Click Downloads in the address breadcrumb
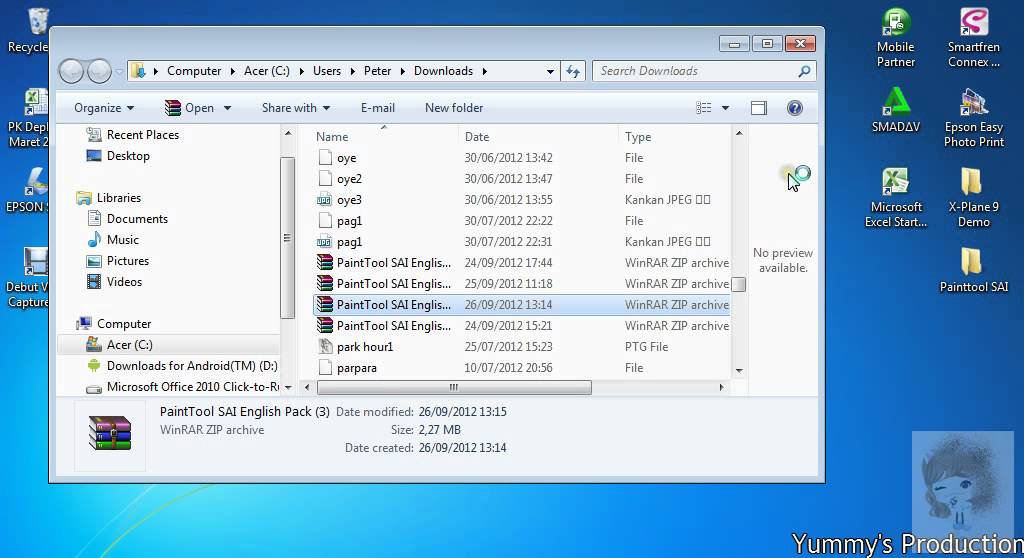Image resolution: width=1024 pixels, height=558 pixels. point(443,71)
